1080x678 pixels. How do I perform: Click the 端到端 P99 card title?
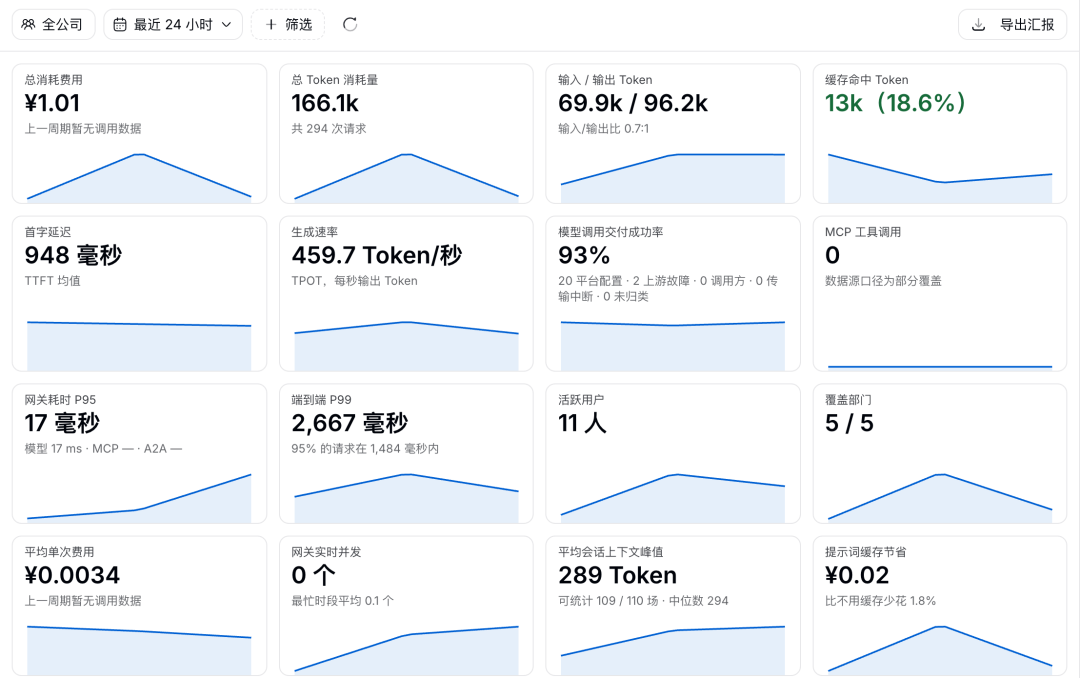pyautogui.click(x=322, y=400)
